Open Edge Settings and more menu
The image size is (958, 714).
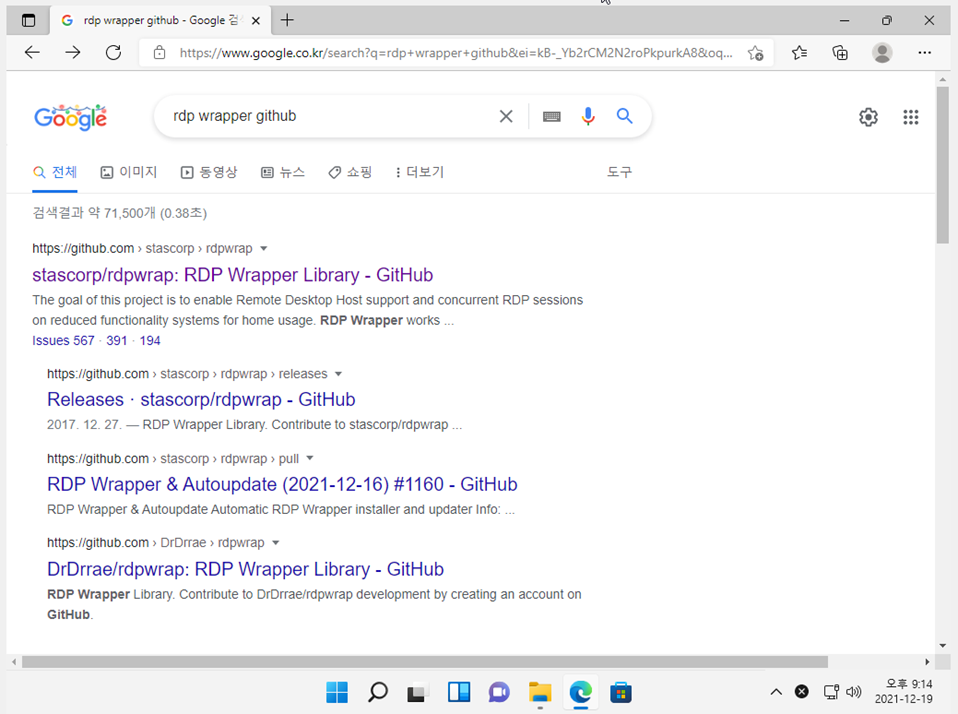pyautogui.click(x=924, y=53)
